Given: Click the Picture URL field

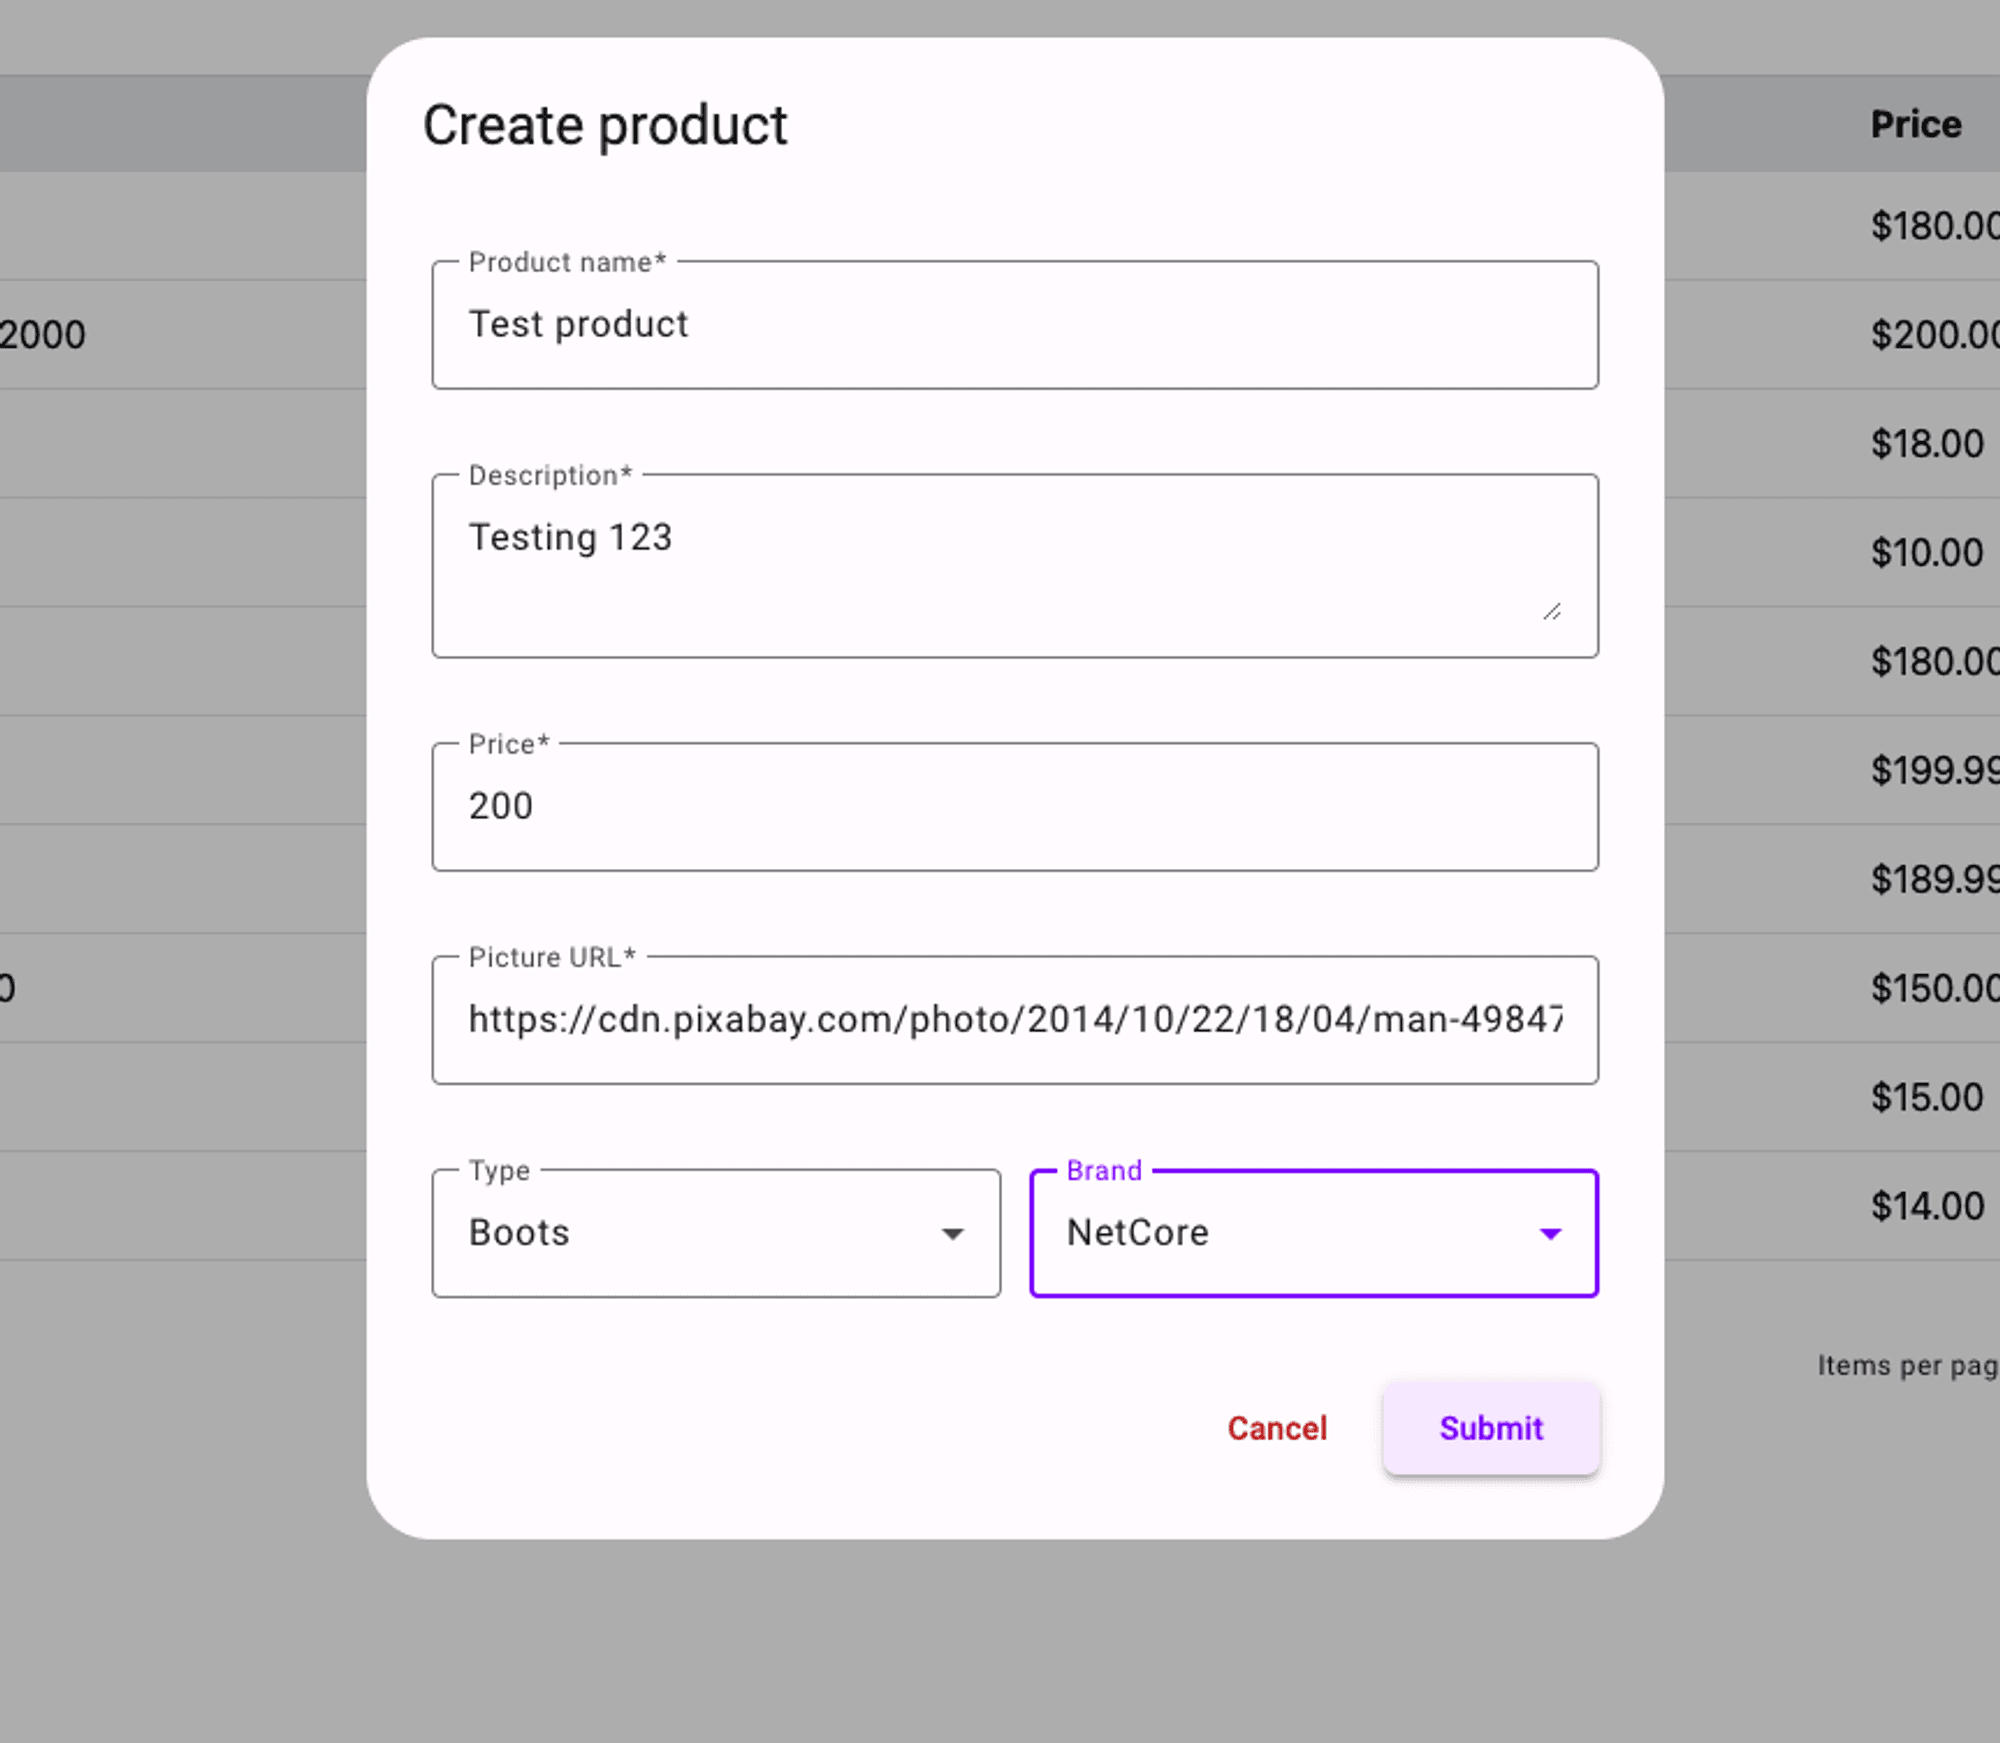Looking at the screenshot, I should click(x=1013, y=1020).
